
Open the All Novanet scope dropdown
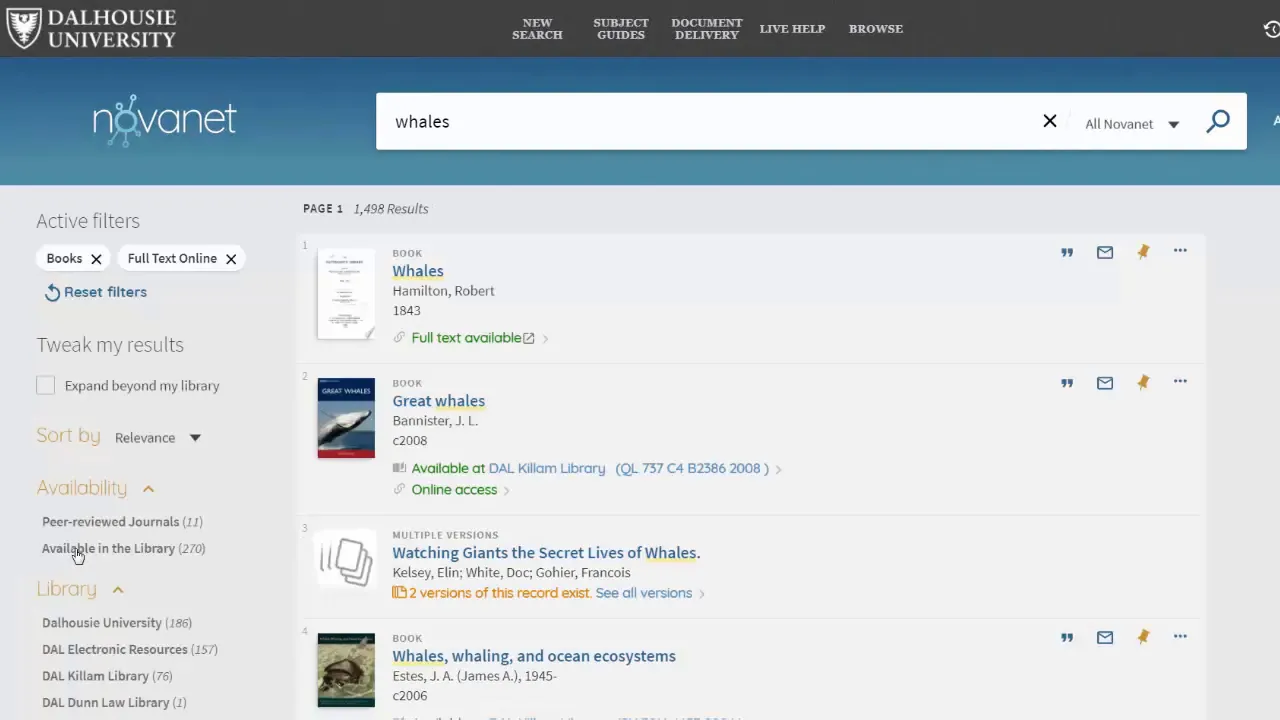coord(1132,124)
